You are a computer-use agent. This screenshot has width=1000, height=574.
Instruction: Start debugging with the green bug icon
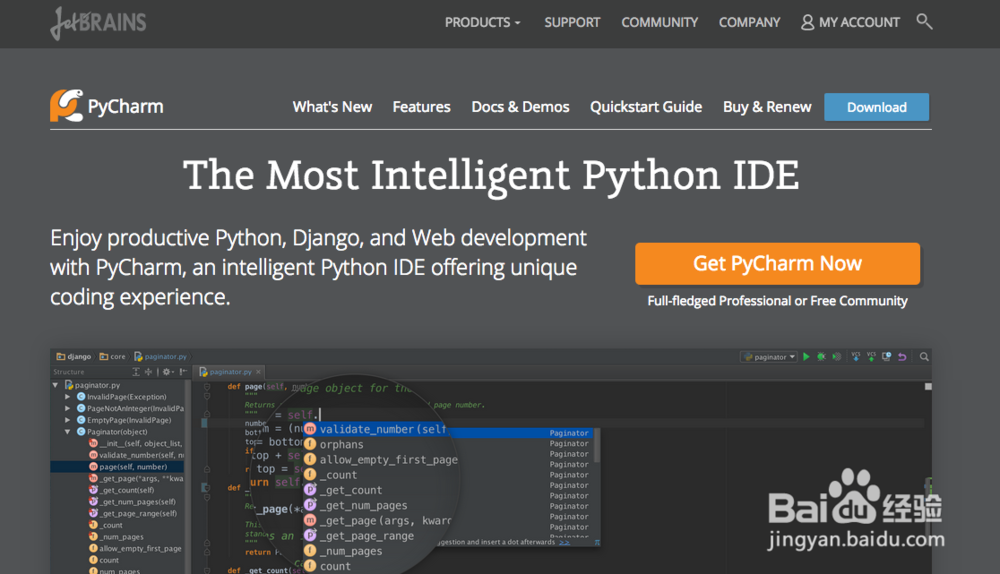pos(821,357)
